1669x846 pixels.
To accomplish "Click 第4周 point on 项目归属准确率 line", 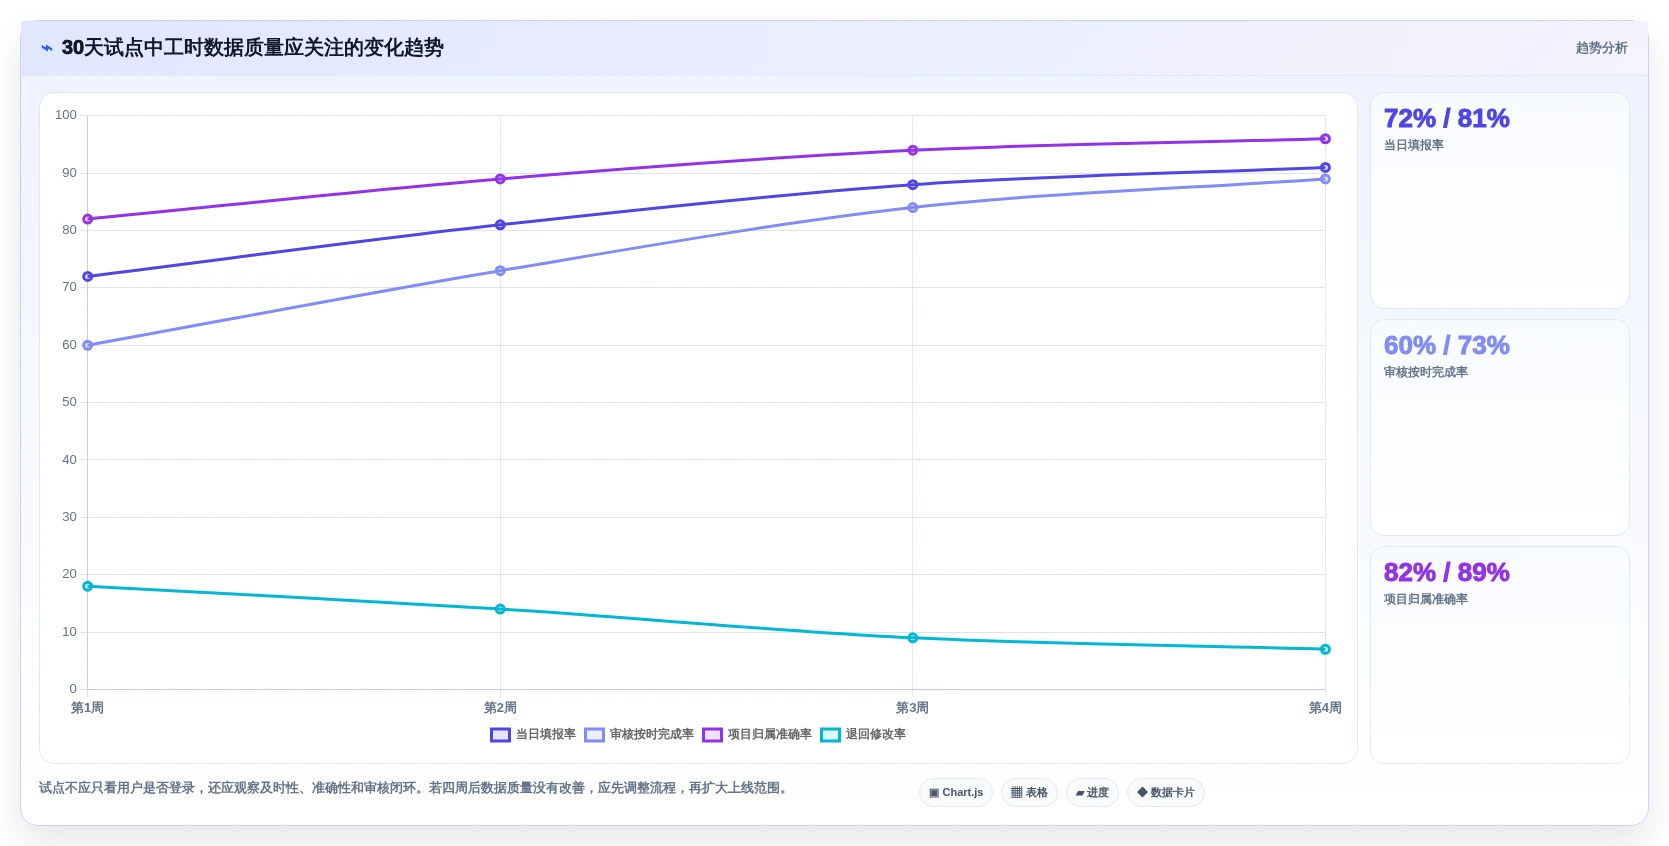I will [x=1325, y=139].
